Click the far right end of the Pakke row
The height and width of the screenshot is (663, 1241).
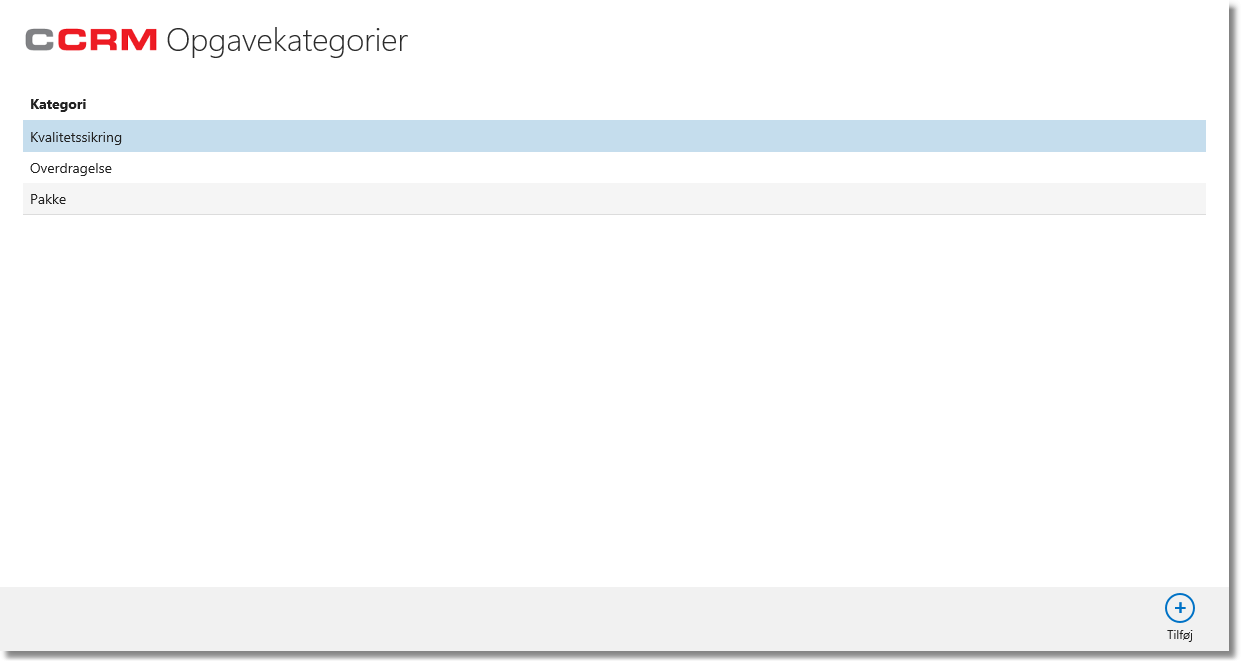point(1190,199)
